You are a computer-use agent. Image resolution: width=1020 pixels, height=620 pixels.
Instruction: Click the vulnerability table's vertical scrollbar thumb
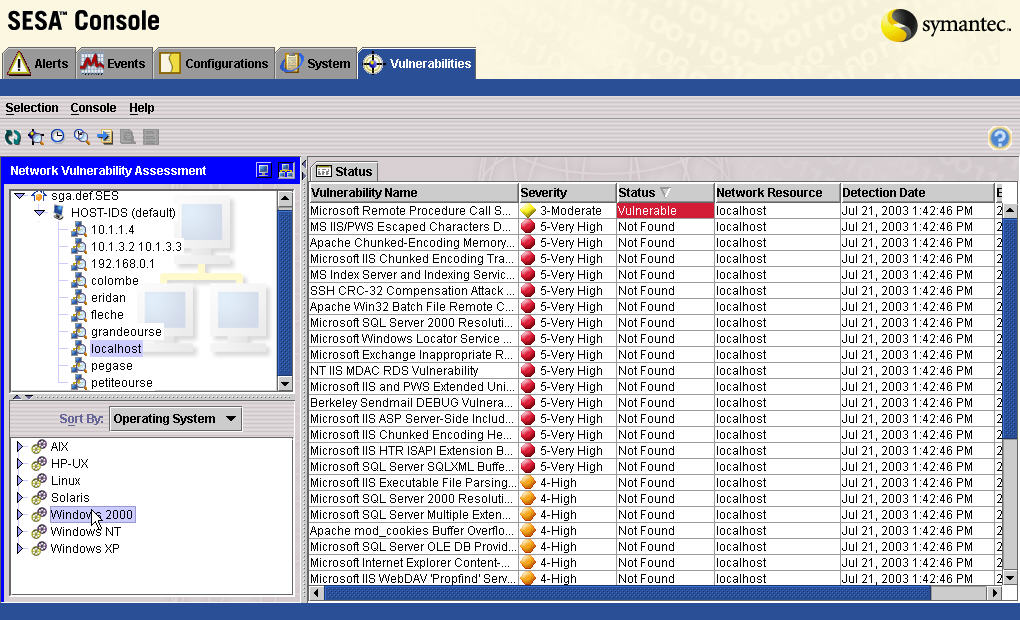[1010, 329]
